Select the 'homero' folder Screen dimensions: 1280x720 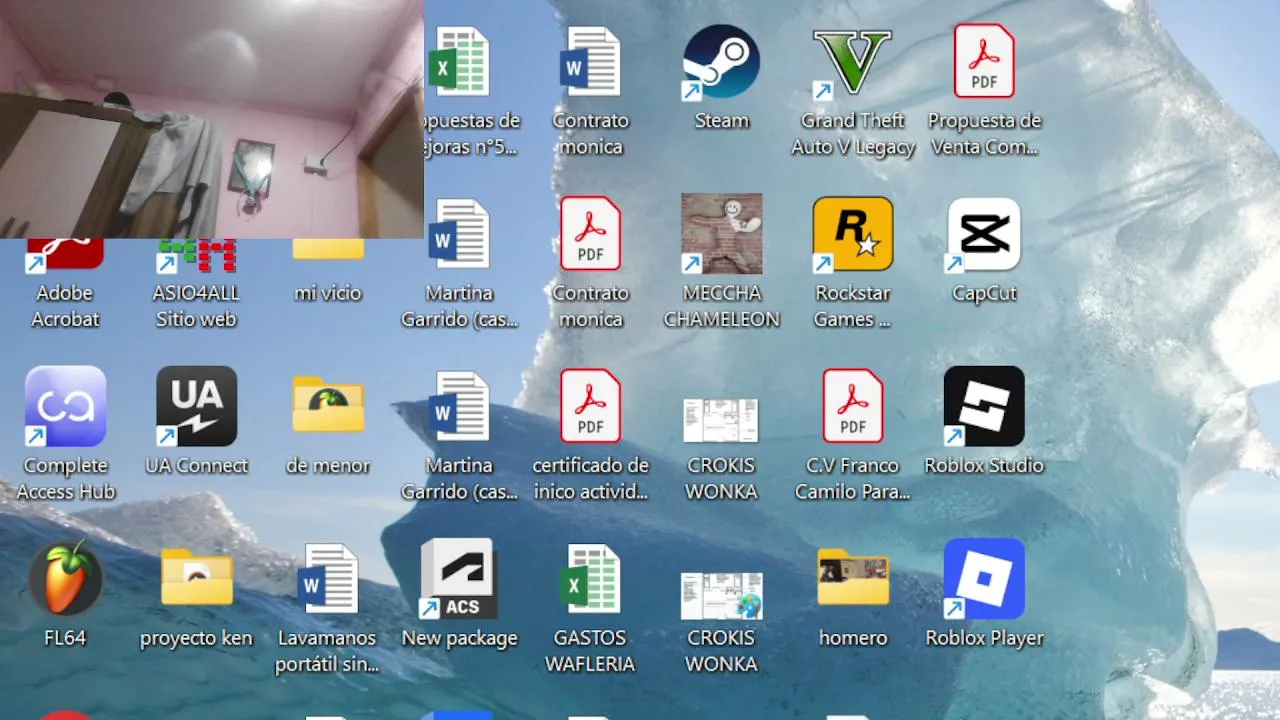coord(852,578)
